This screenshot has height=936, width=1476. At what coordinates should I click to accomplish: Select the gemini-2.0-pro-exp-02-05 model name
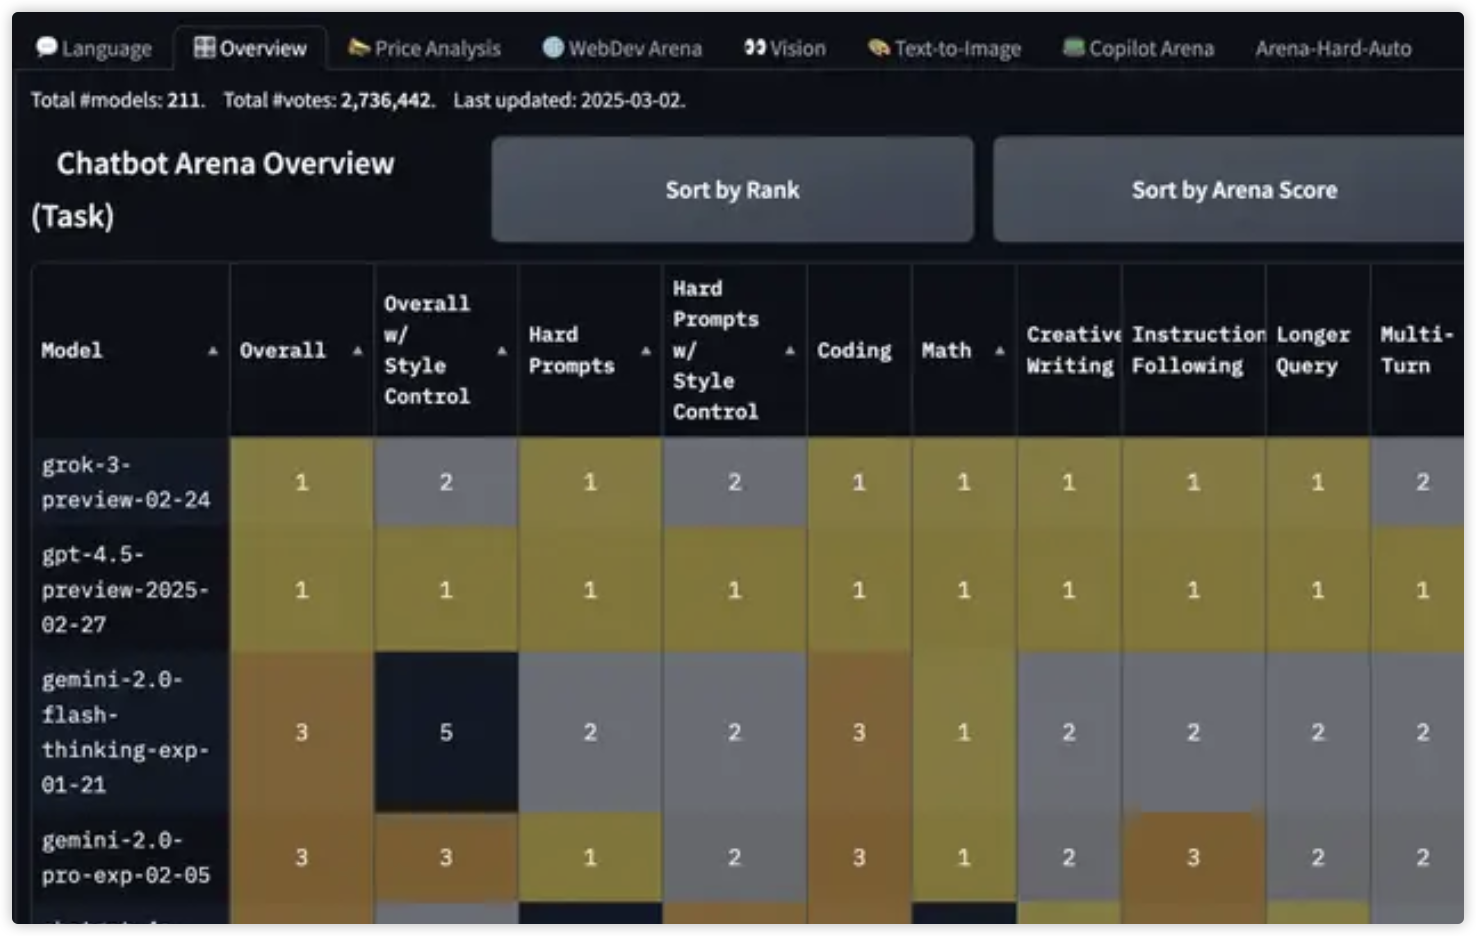click(x=126, y=858)
